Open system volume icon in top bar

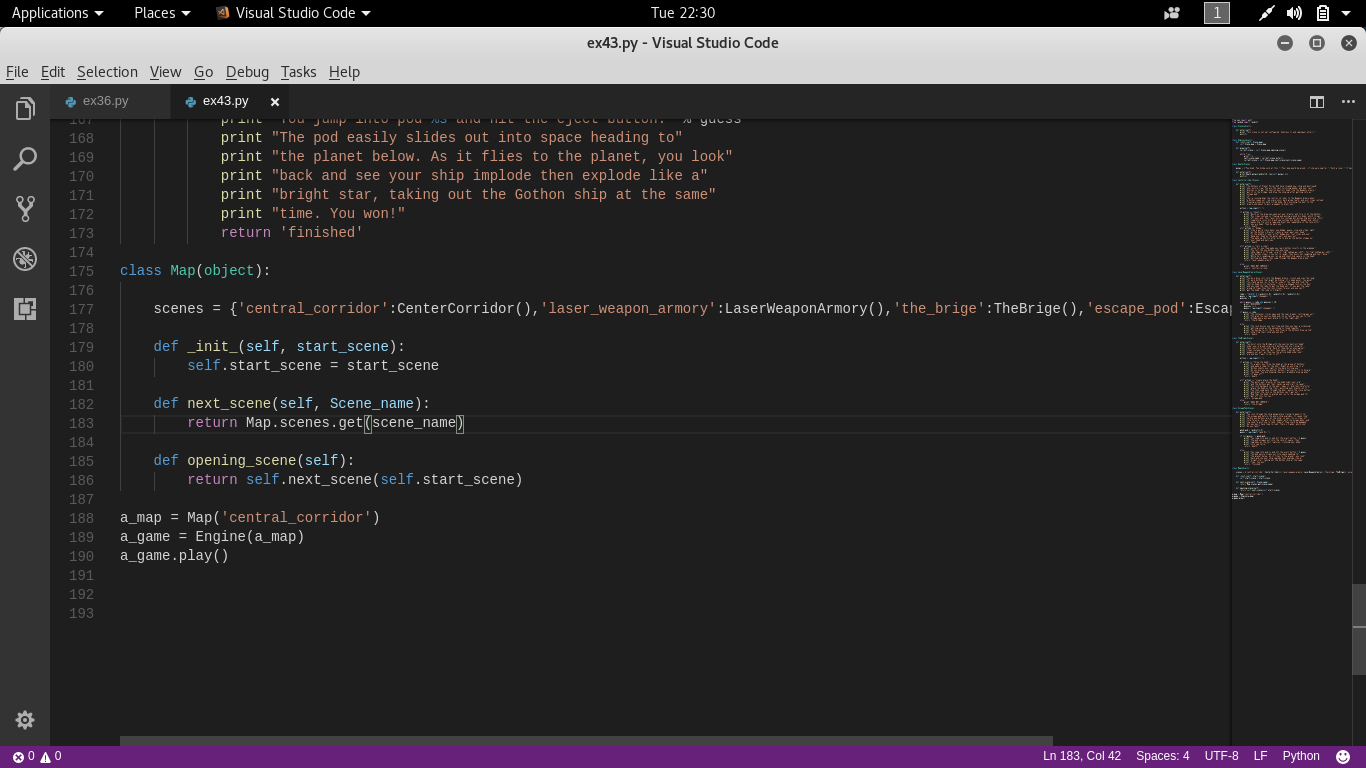coord(1294,13)
